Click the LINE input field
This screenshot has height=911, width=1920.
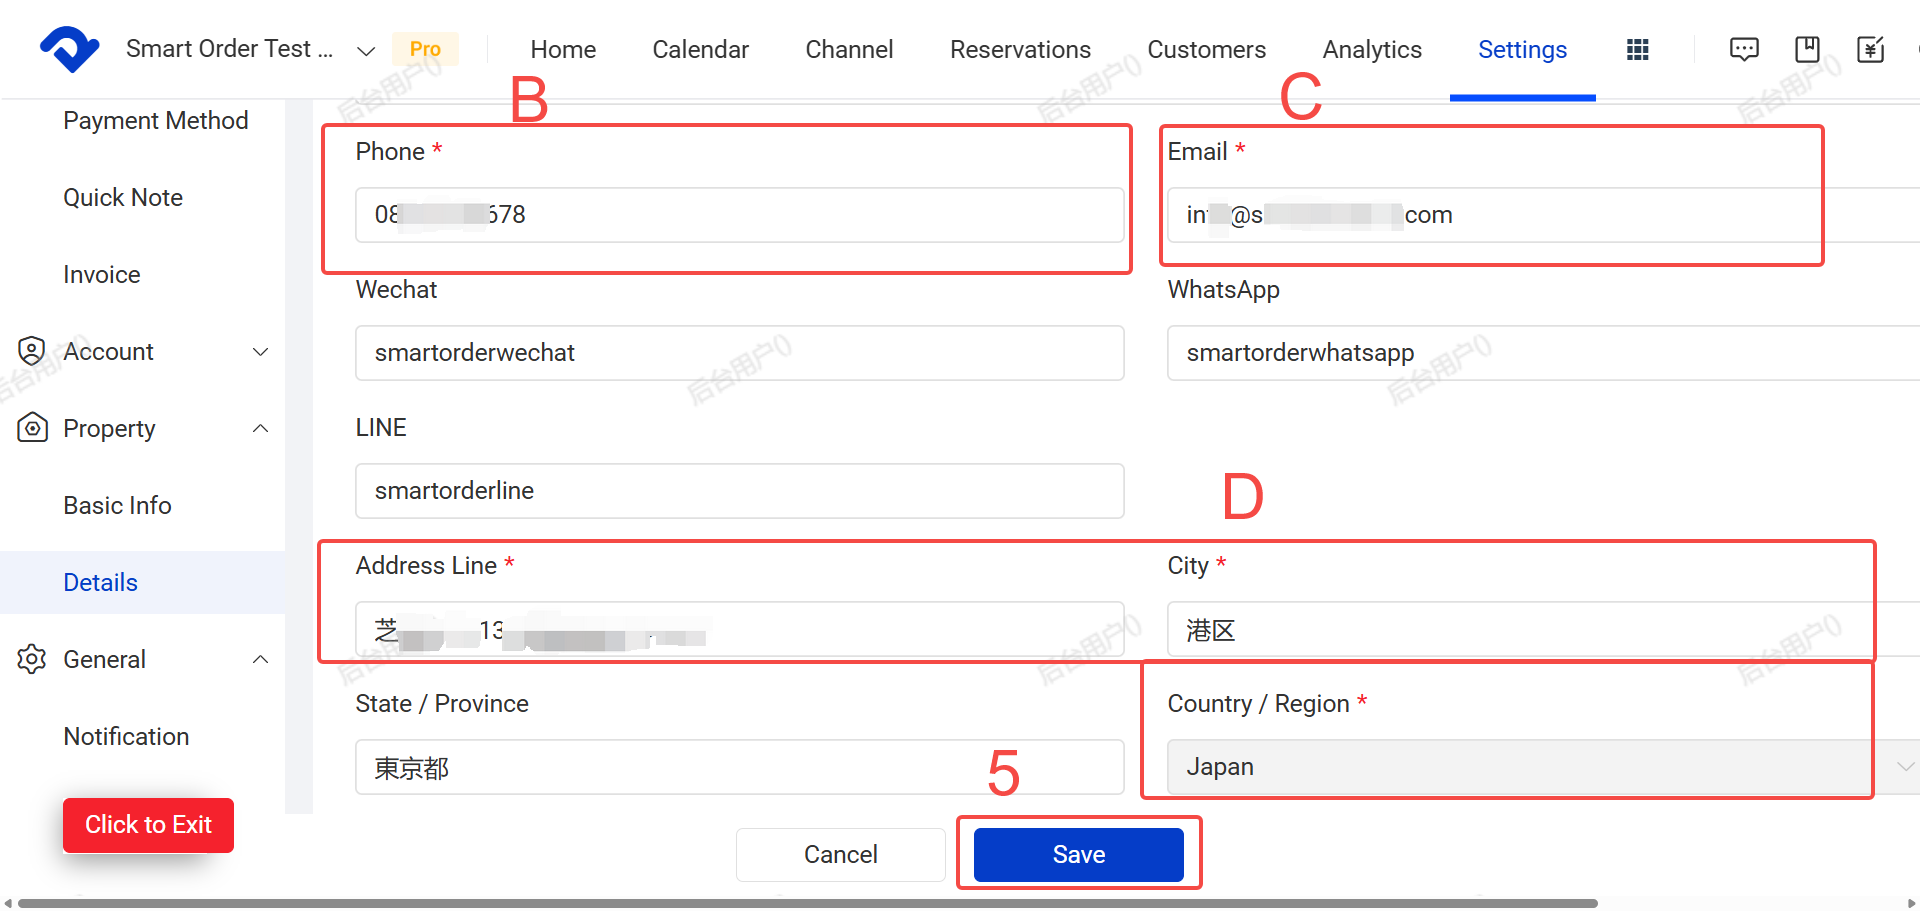pos(740,491)
